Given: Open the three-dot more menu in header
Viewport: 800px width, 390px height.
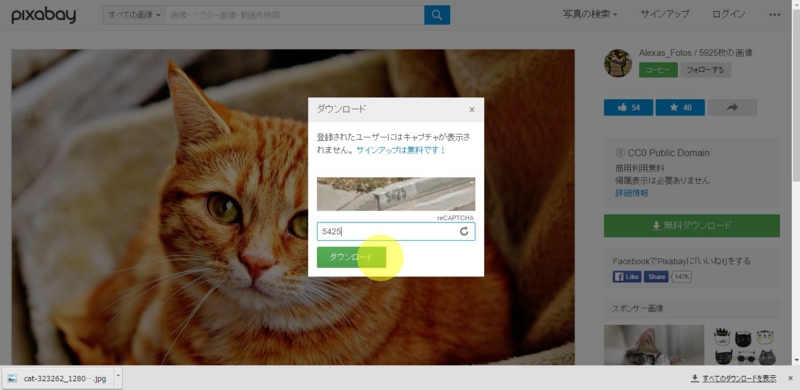Looking at the screenshot, I should [x=774, y=15].
